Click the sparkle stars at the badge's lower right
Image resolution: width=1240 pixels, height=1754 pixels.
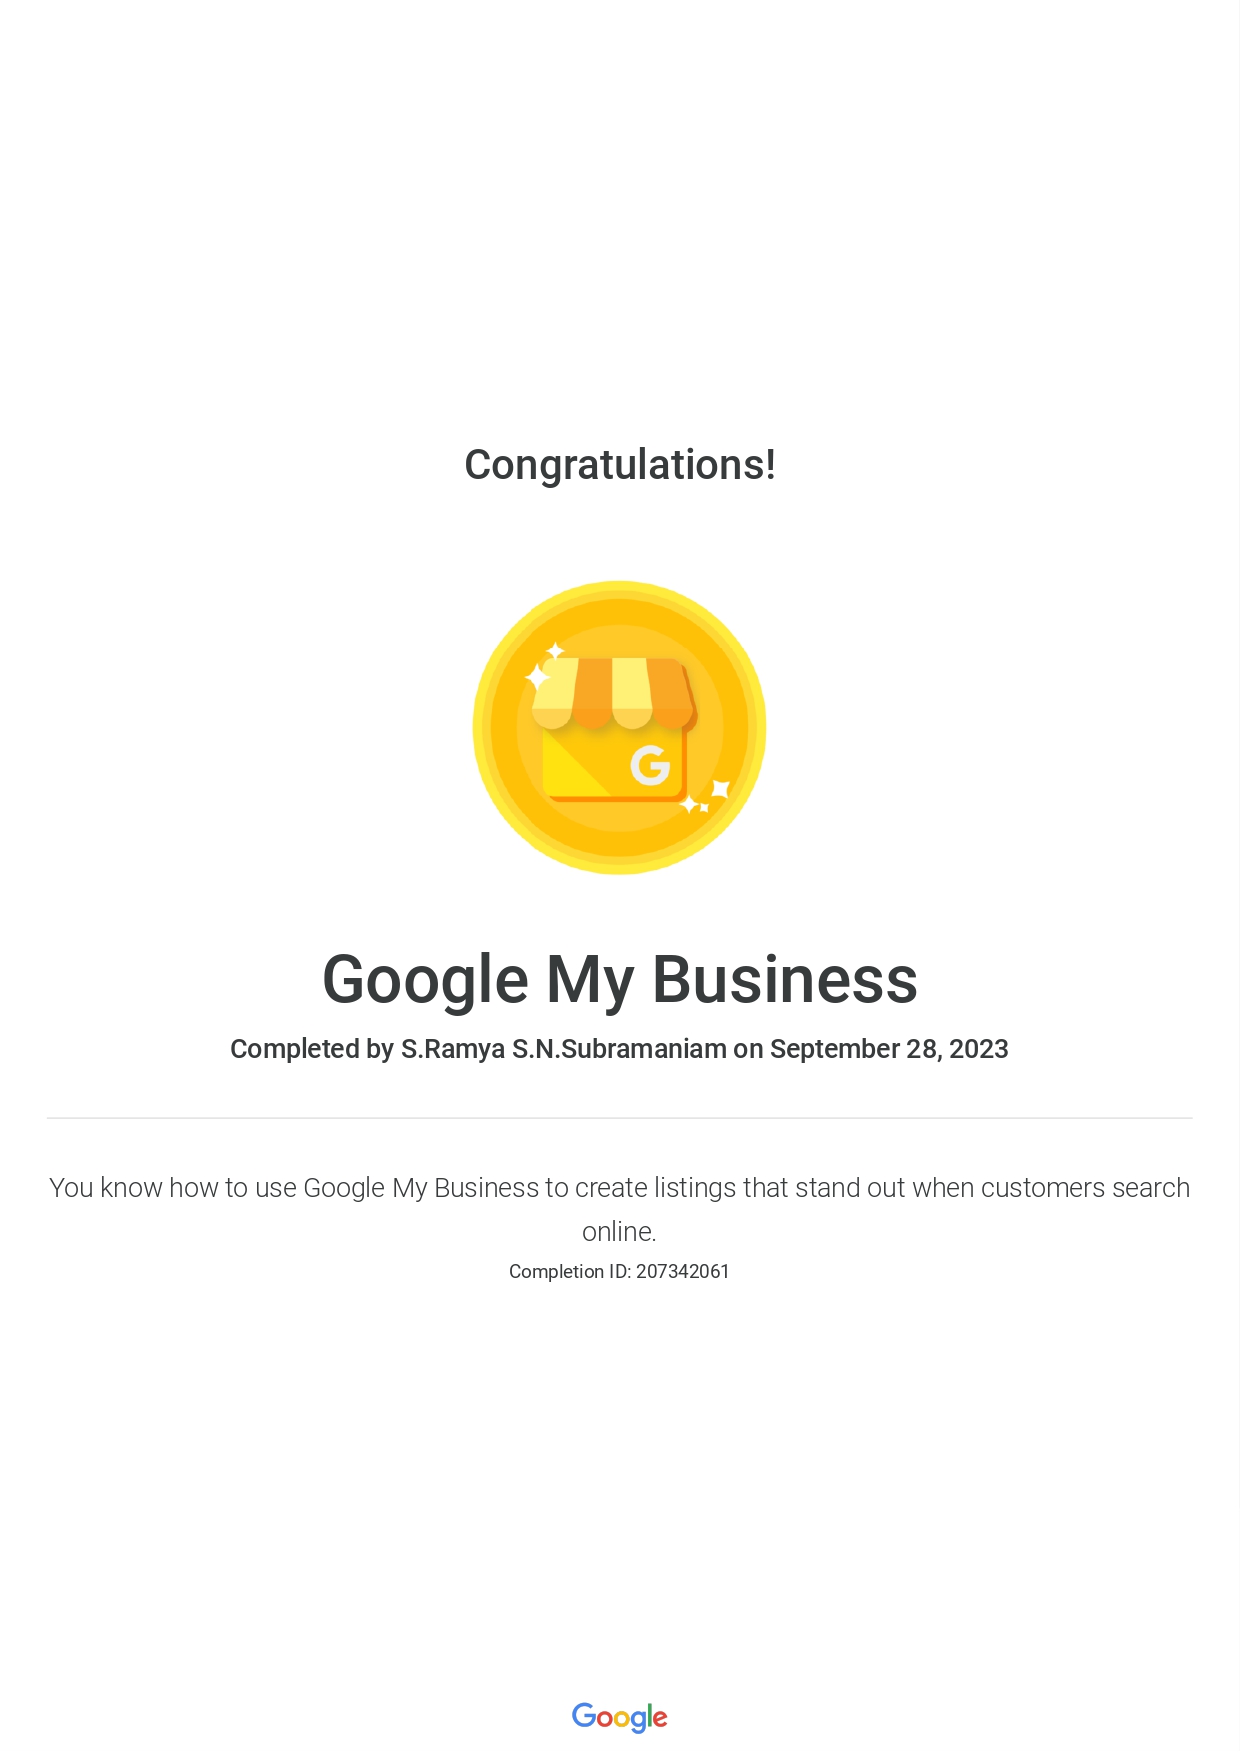[x=705, y=797]
